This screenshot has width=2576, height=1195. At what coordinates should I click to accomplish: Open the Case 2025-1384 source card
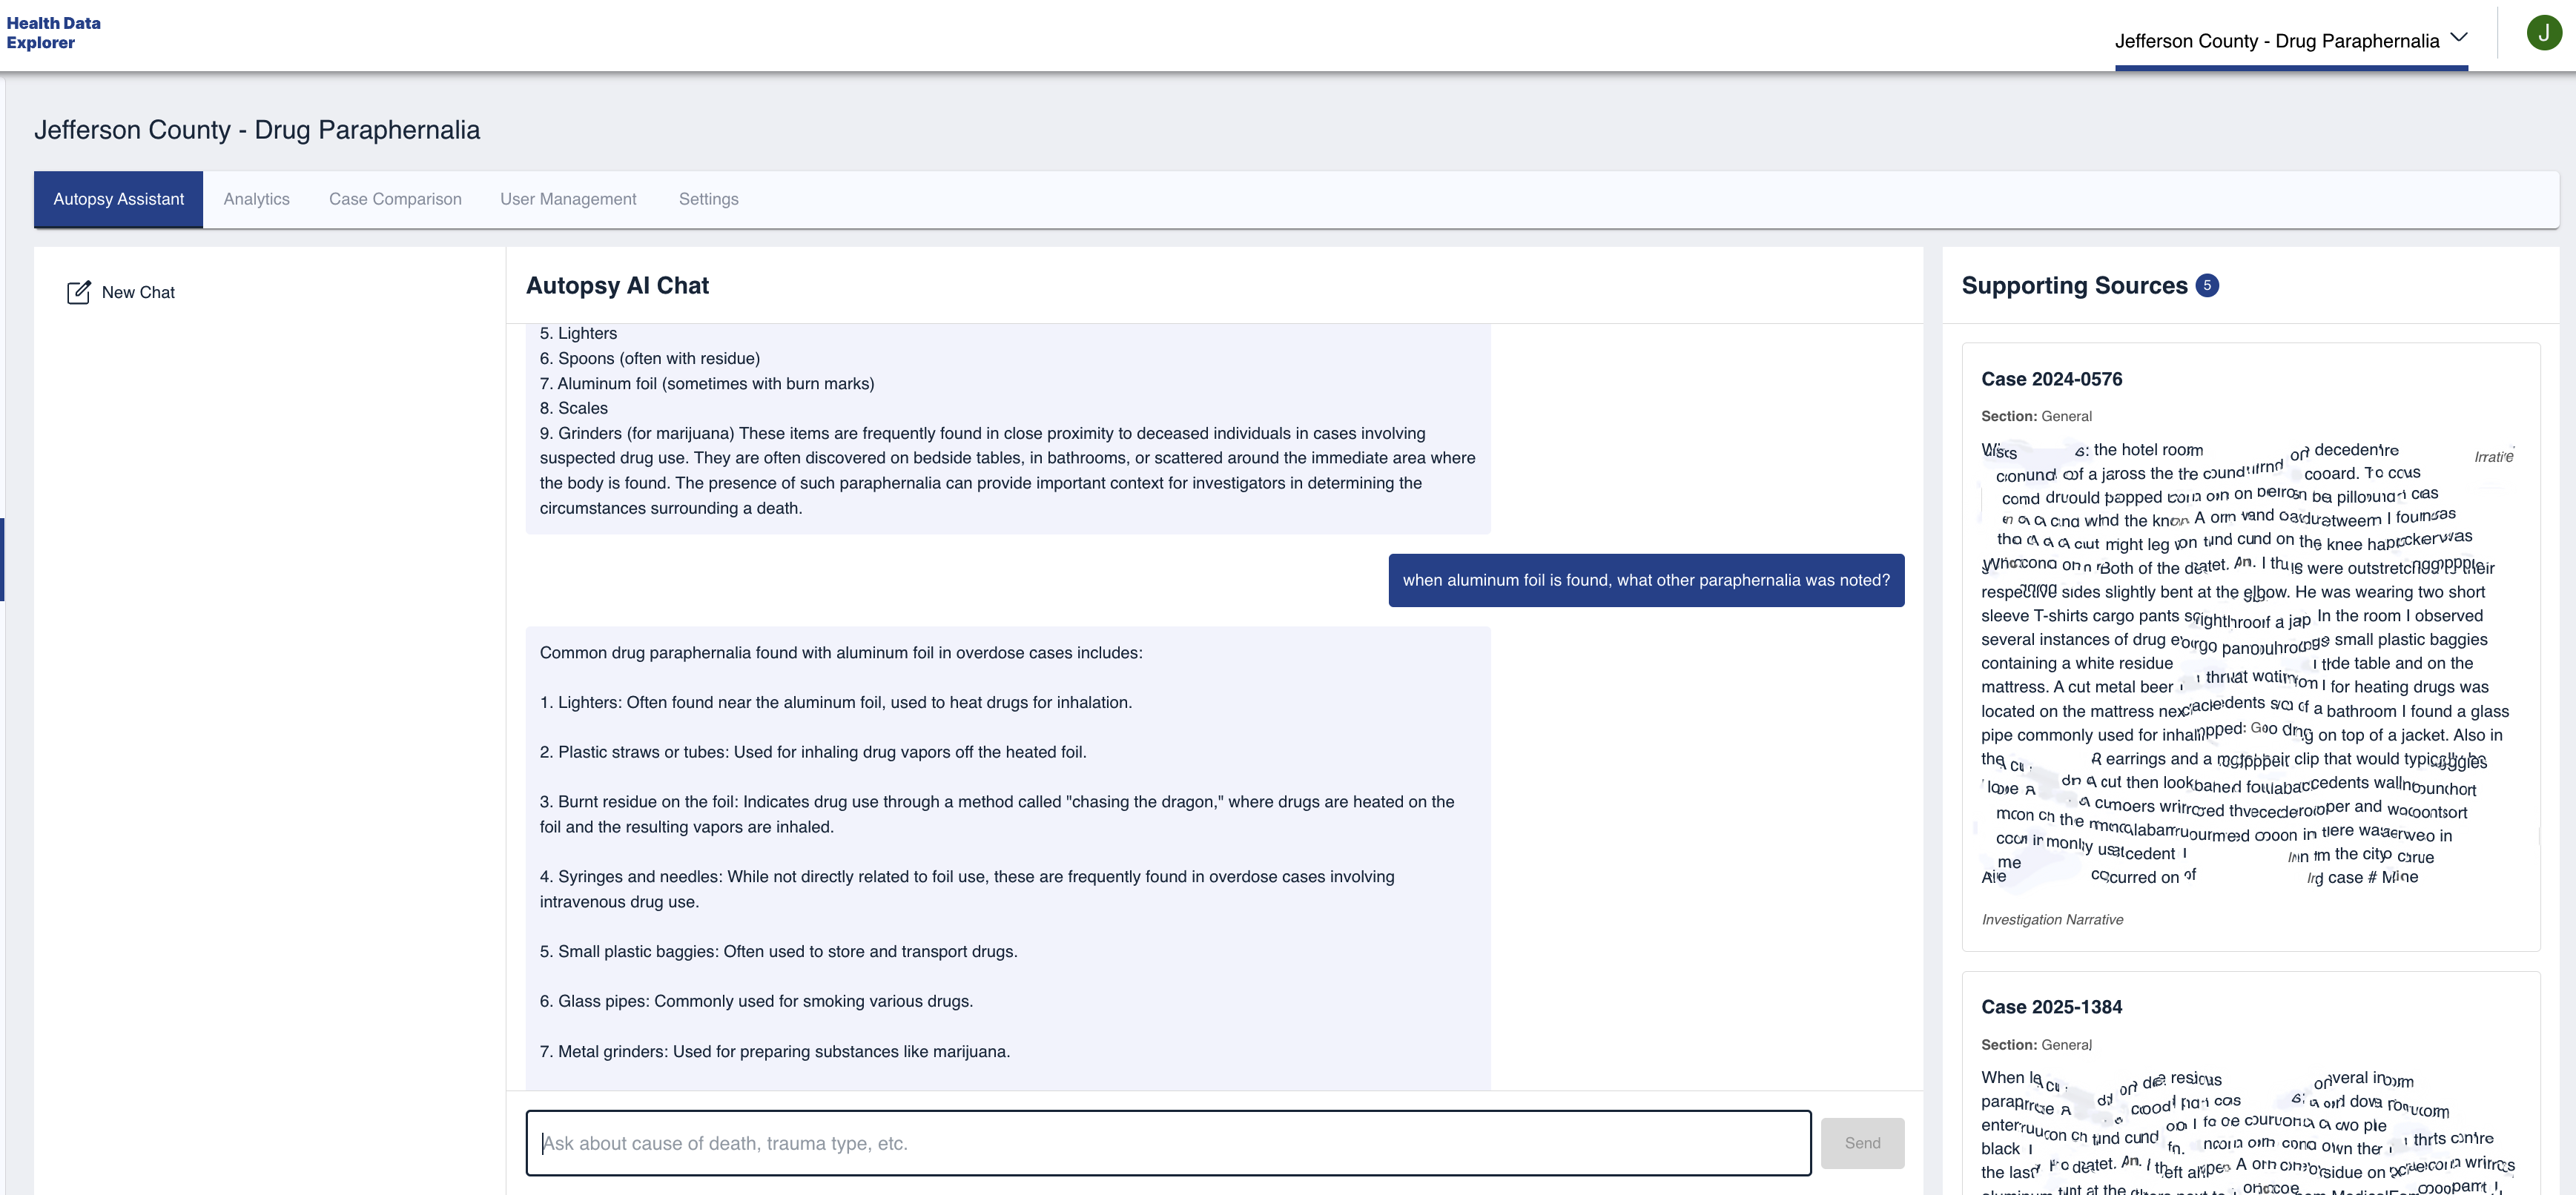click(2051, 1007)
